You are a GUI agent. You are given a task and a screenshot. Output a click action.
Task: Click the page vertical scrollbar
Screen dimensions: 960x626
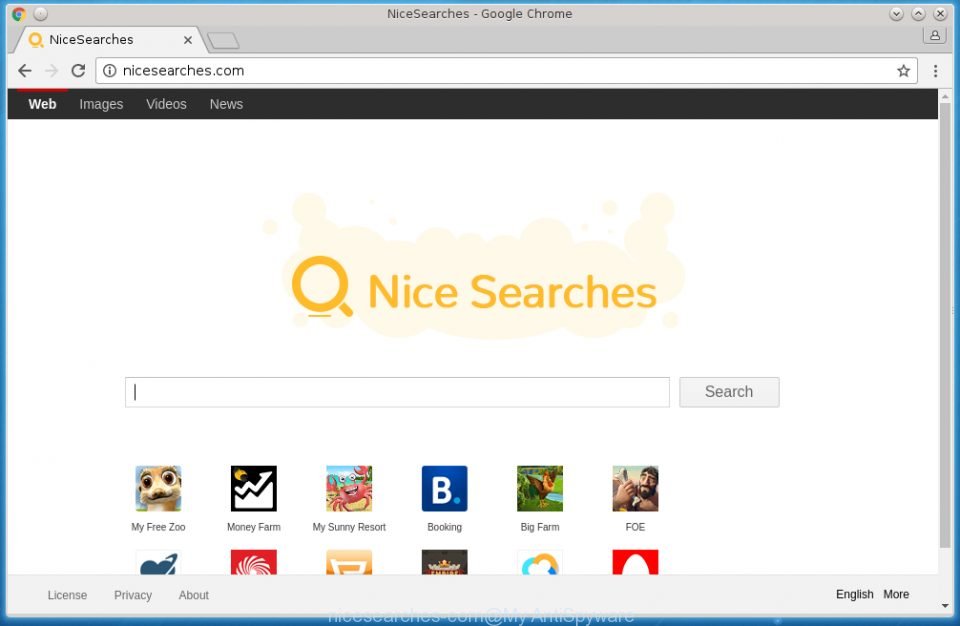click(x=945, y=325)
